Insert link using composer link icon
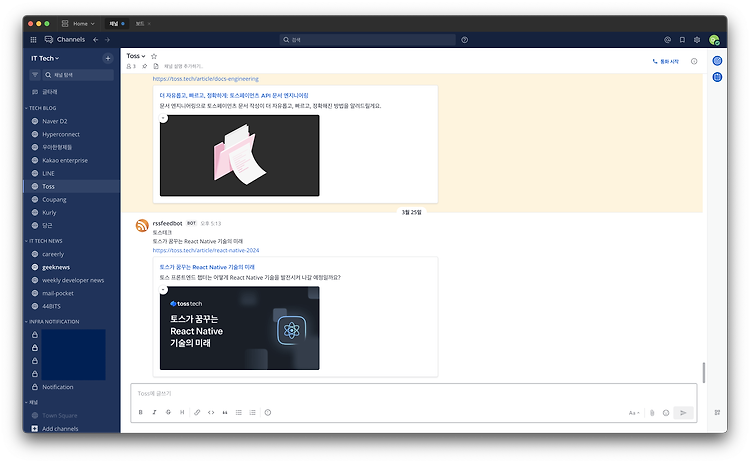Screen dimensions: 750x463 (x=197, y=412)
